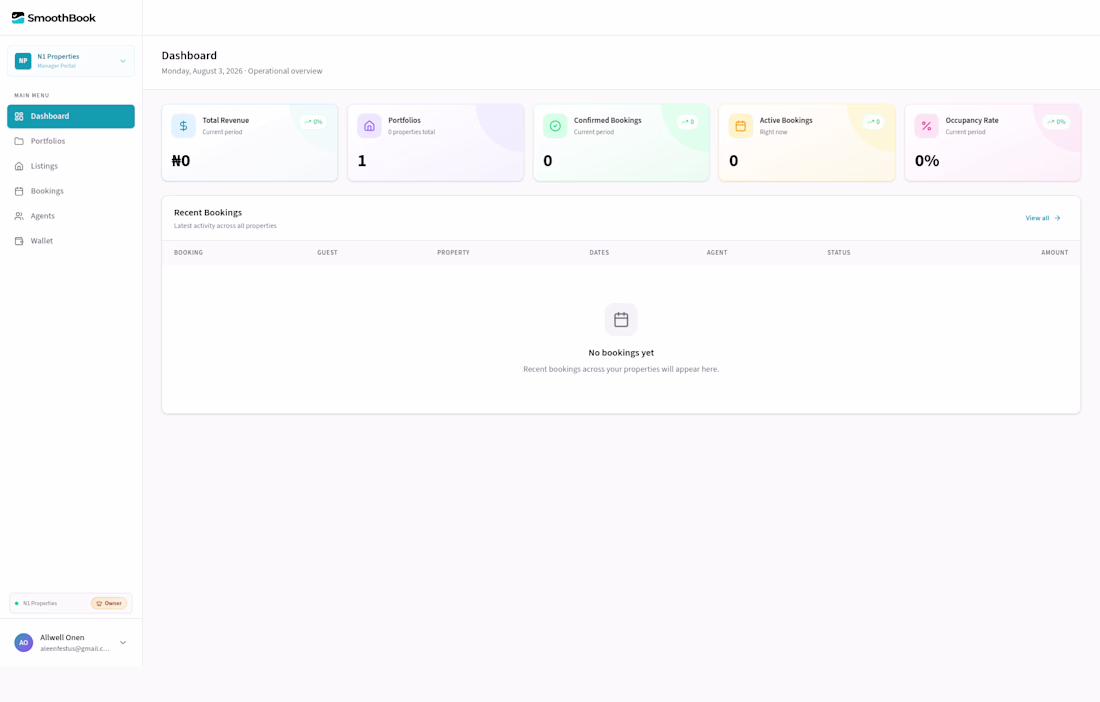Screen dimensions: 1100x702
Task: Click the Total Revenue dollar icon
Action: point(183,126)
